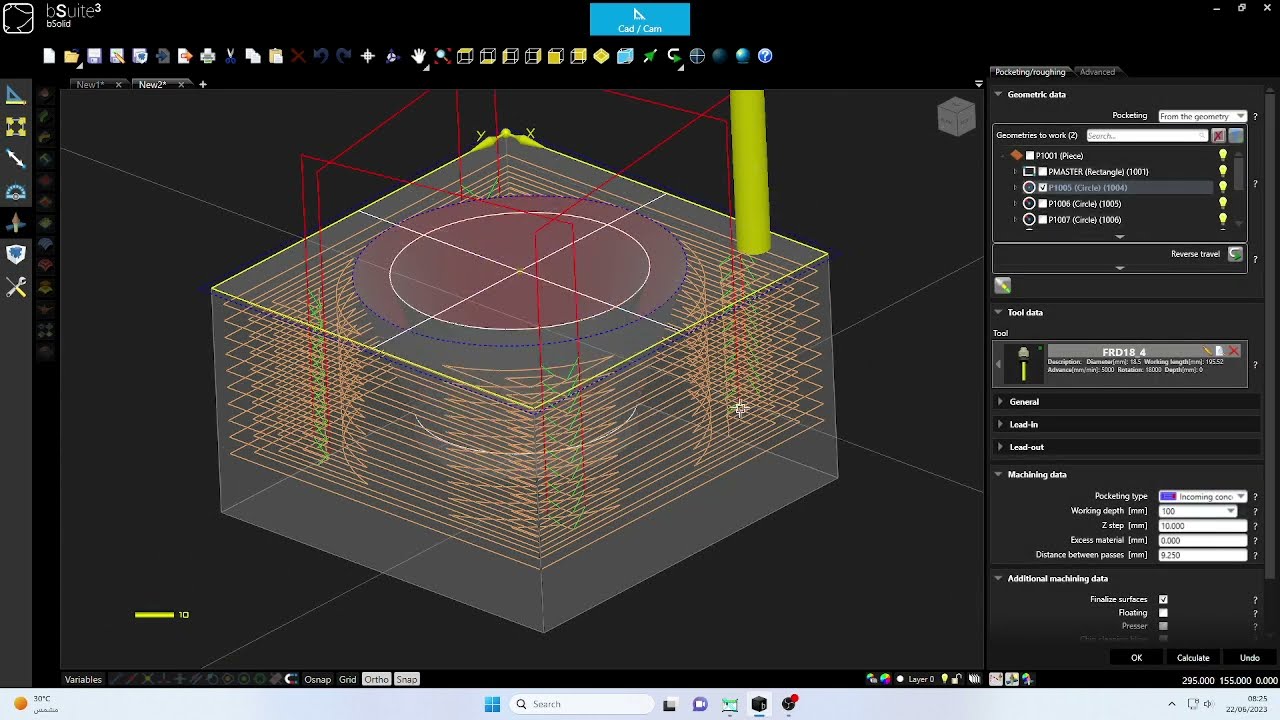Click the Reverse travel arrow icon
The image size is (1280, 720).
point(1235,254)
